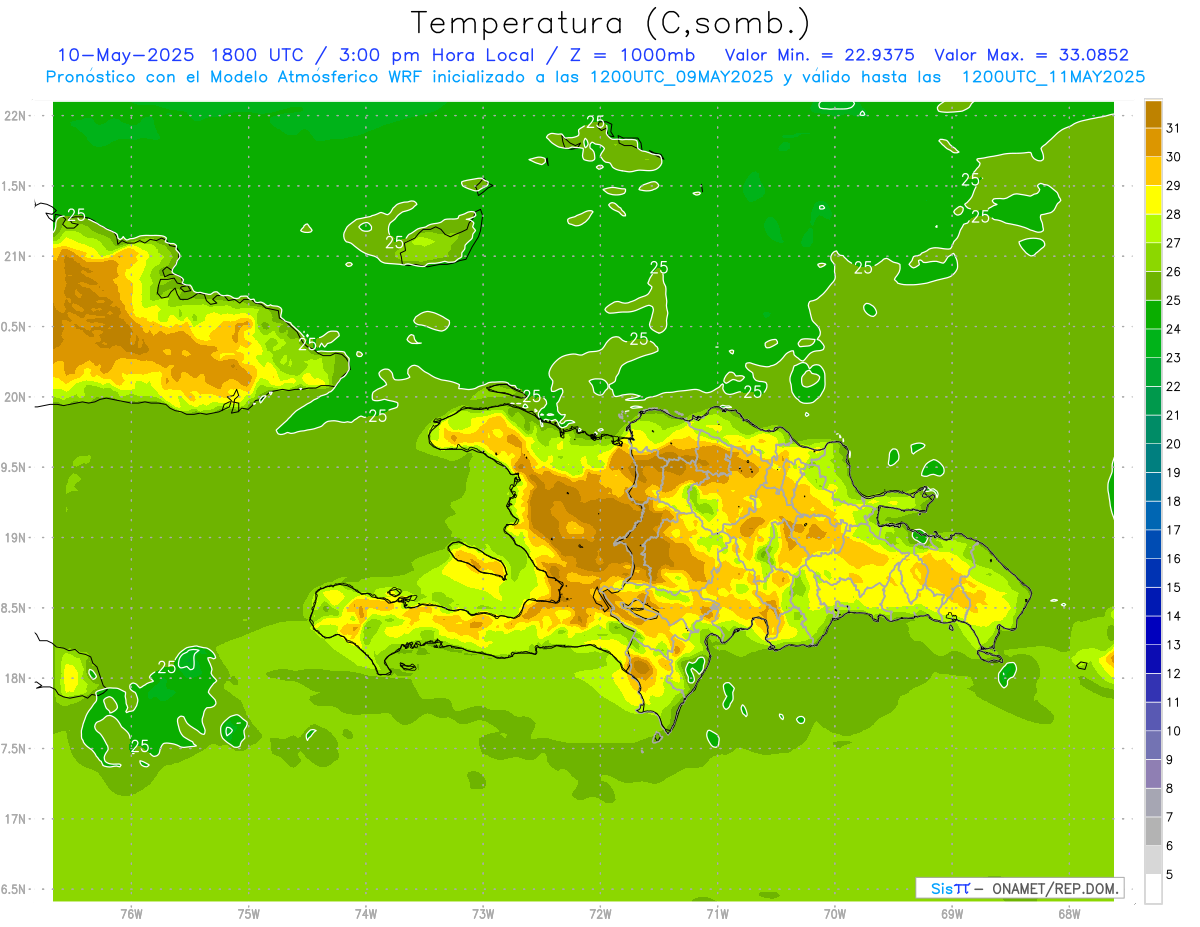Screen dimensions: 1200x927
Task: Click legend value 19
Action: 1173,473
